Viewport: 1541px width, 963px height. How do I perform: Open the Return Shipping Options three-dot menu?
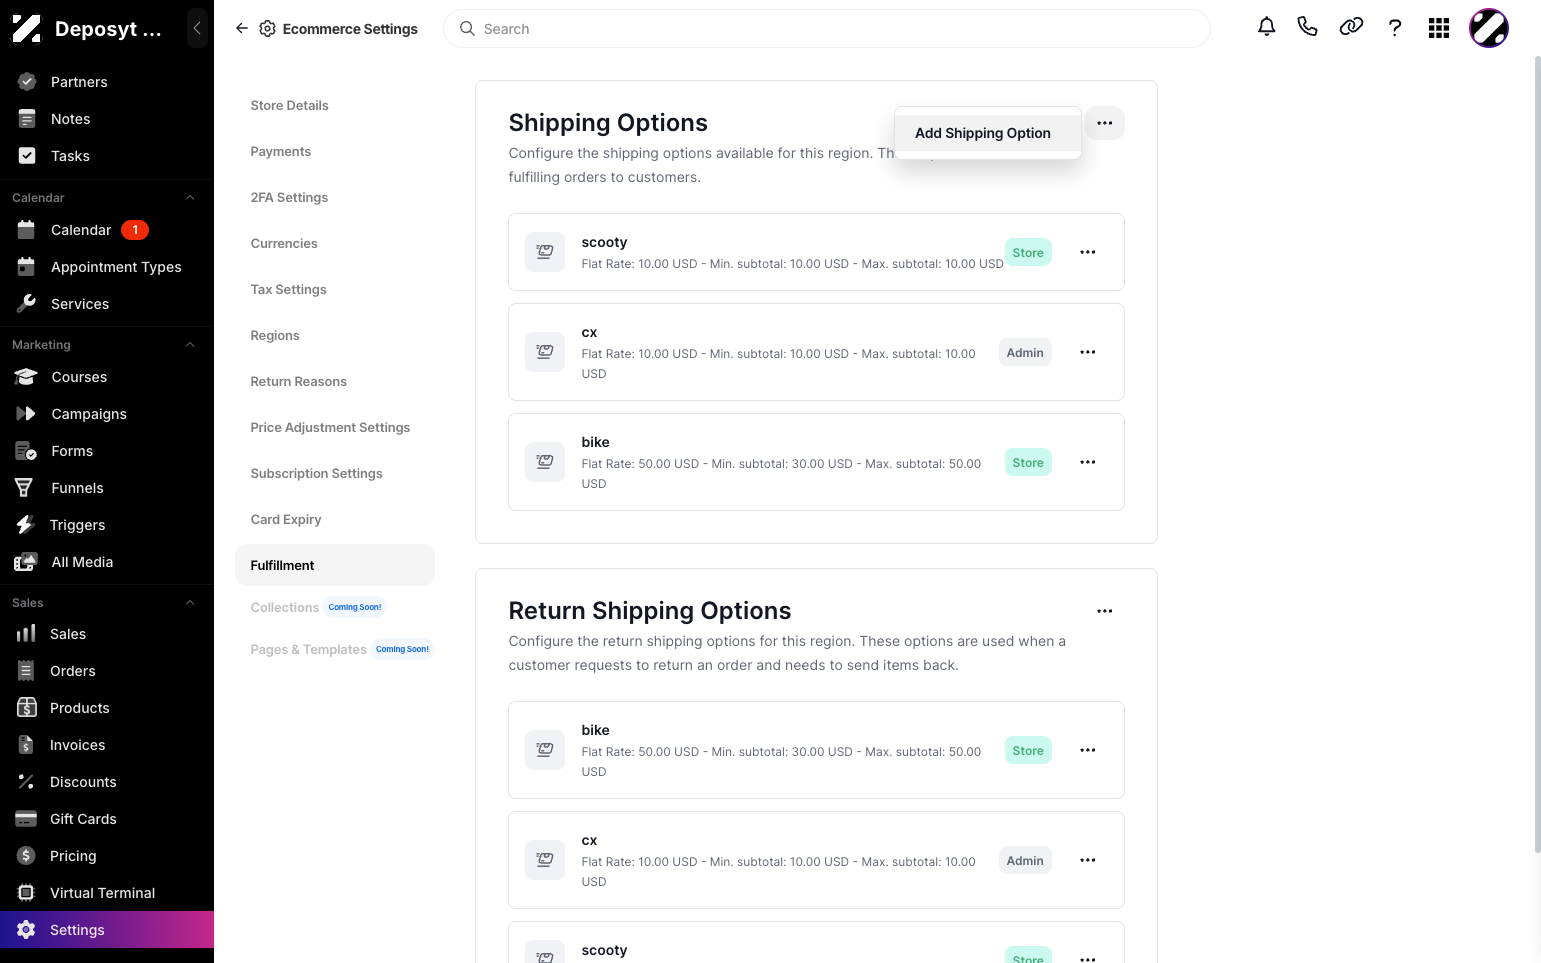click(1105, 611)
